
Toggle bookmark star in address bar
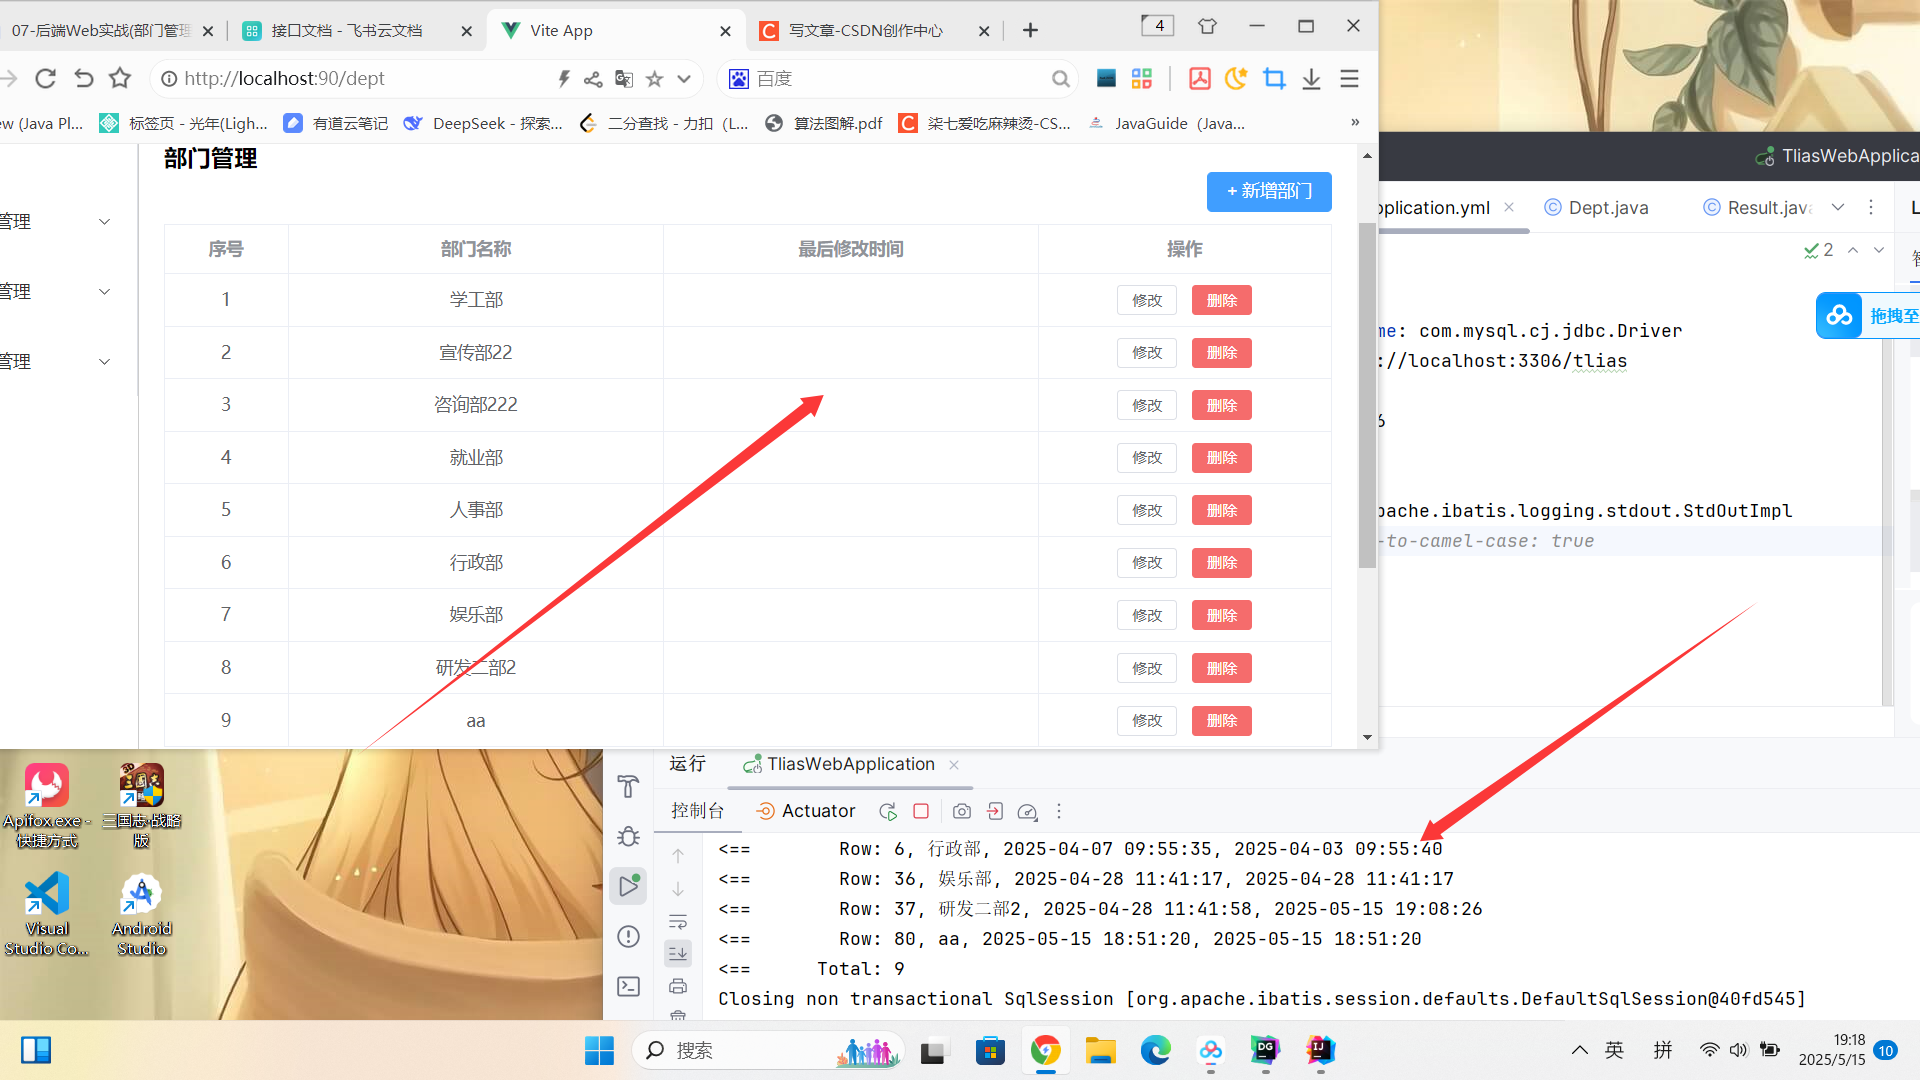(654, 79)
